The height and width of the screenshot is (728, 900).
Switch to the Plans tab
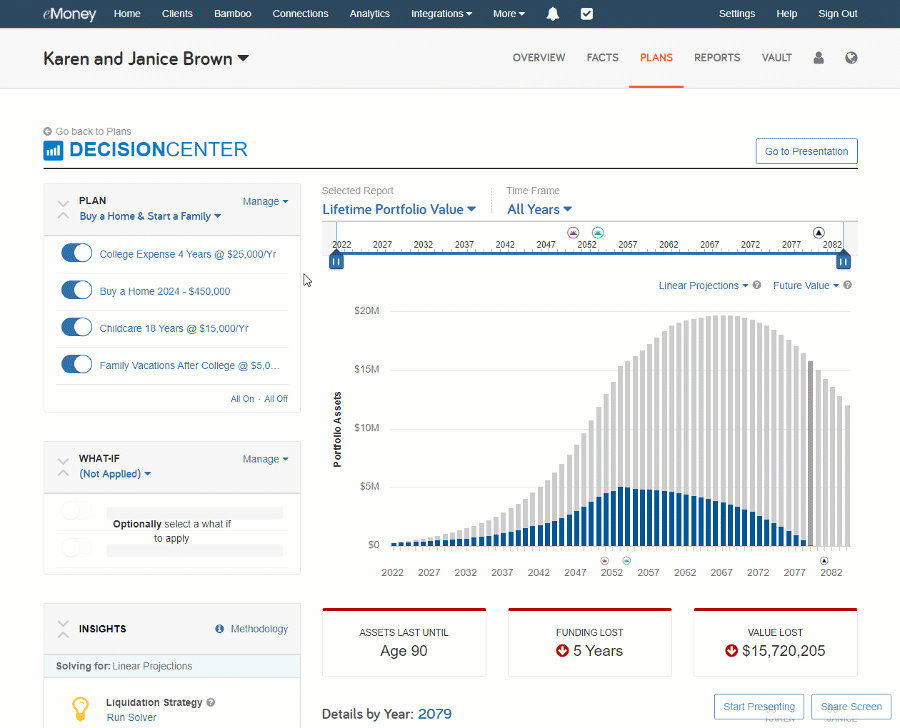pos(656,57)
